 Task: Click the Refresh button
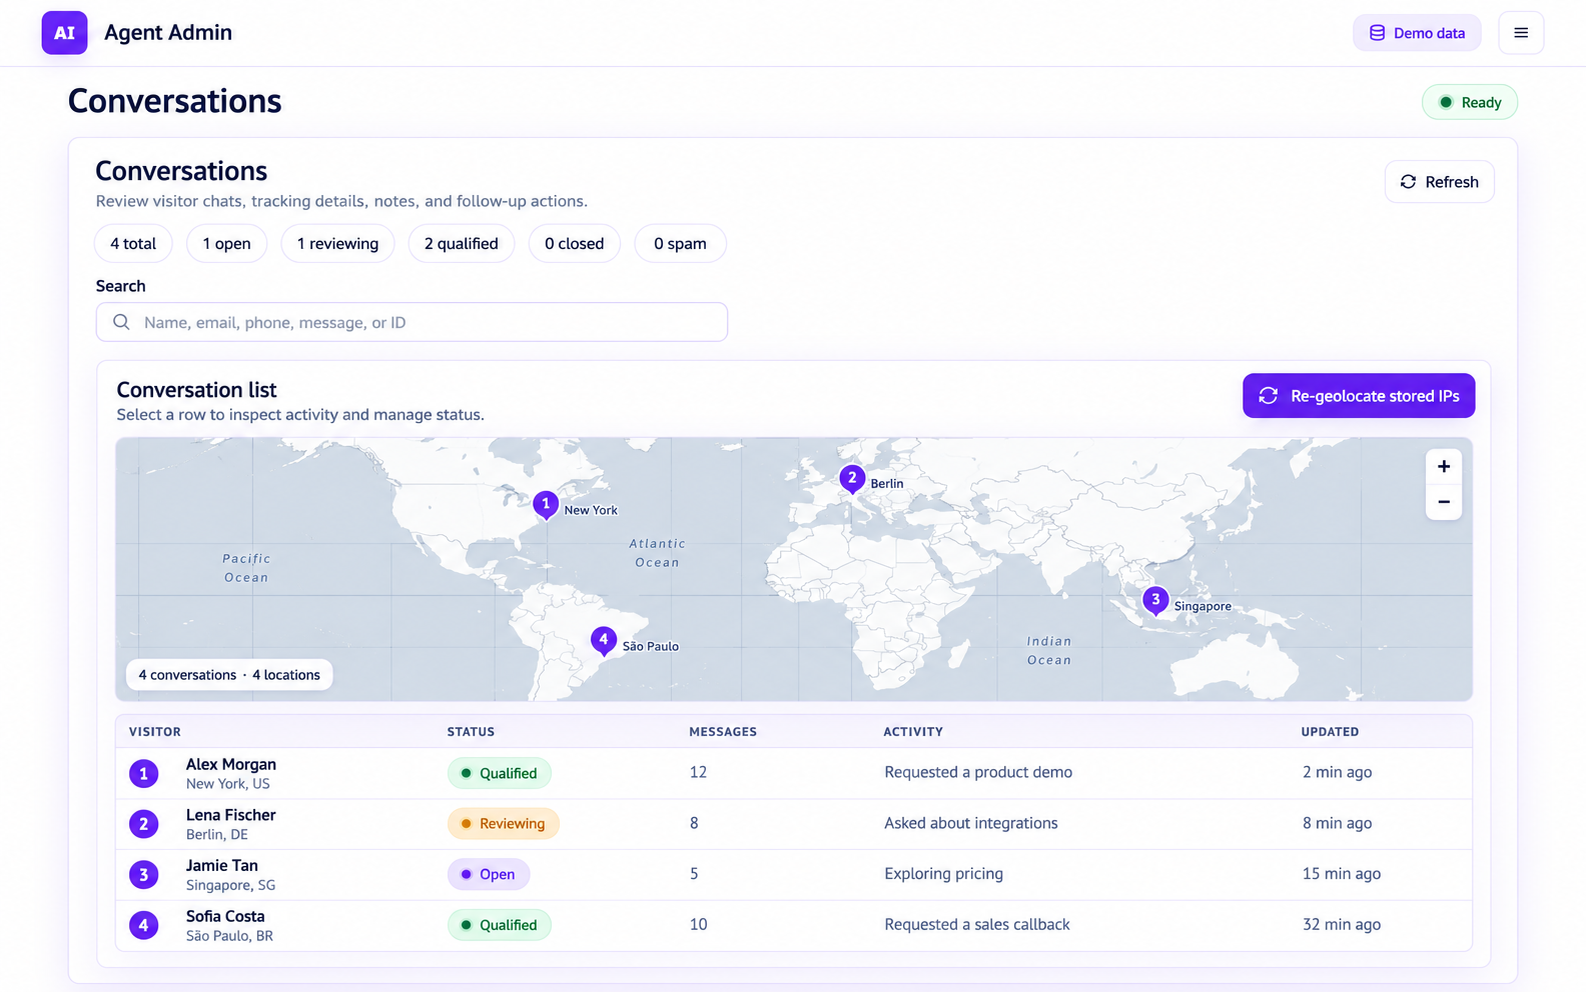[1439, 182]
